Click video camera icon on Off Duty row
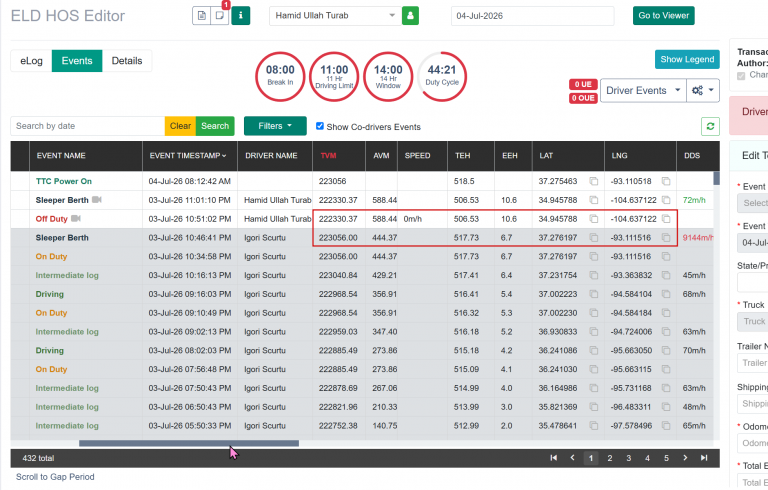 (x=75, y=219)
